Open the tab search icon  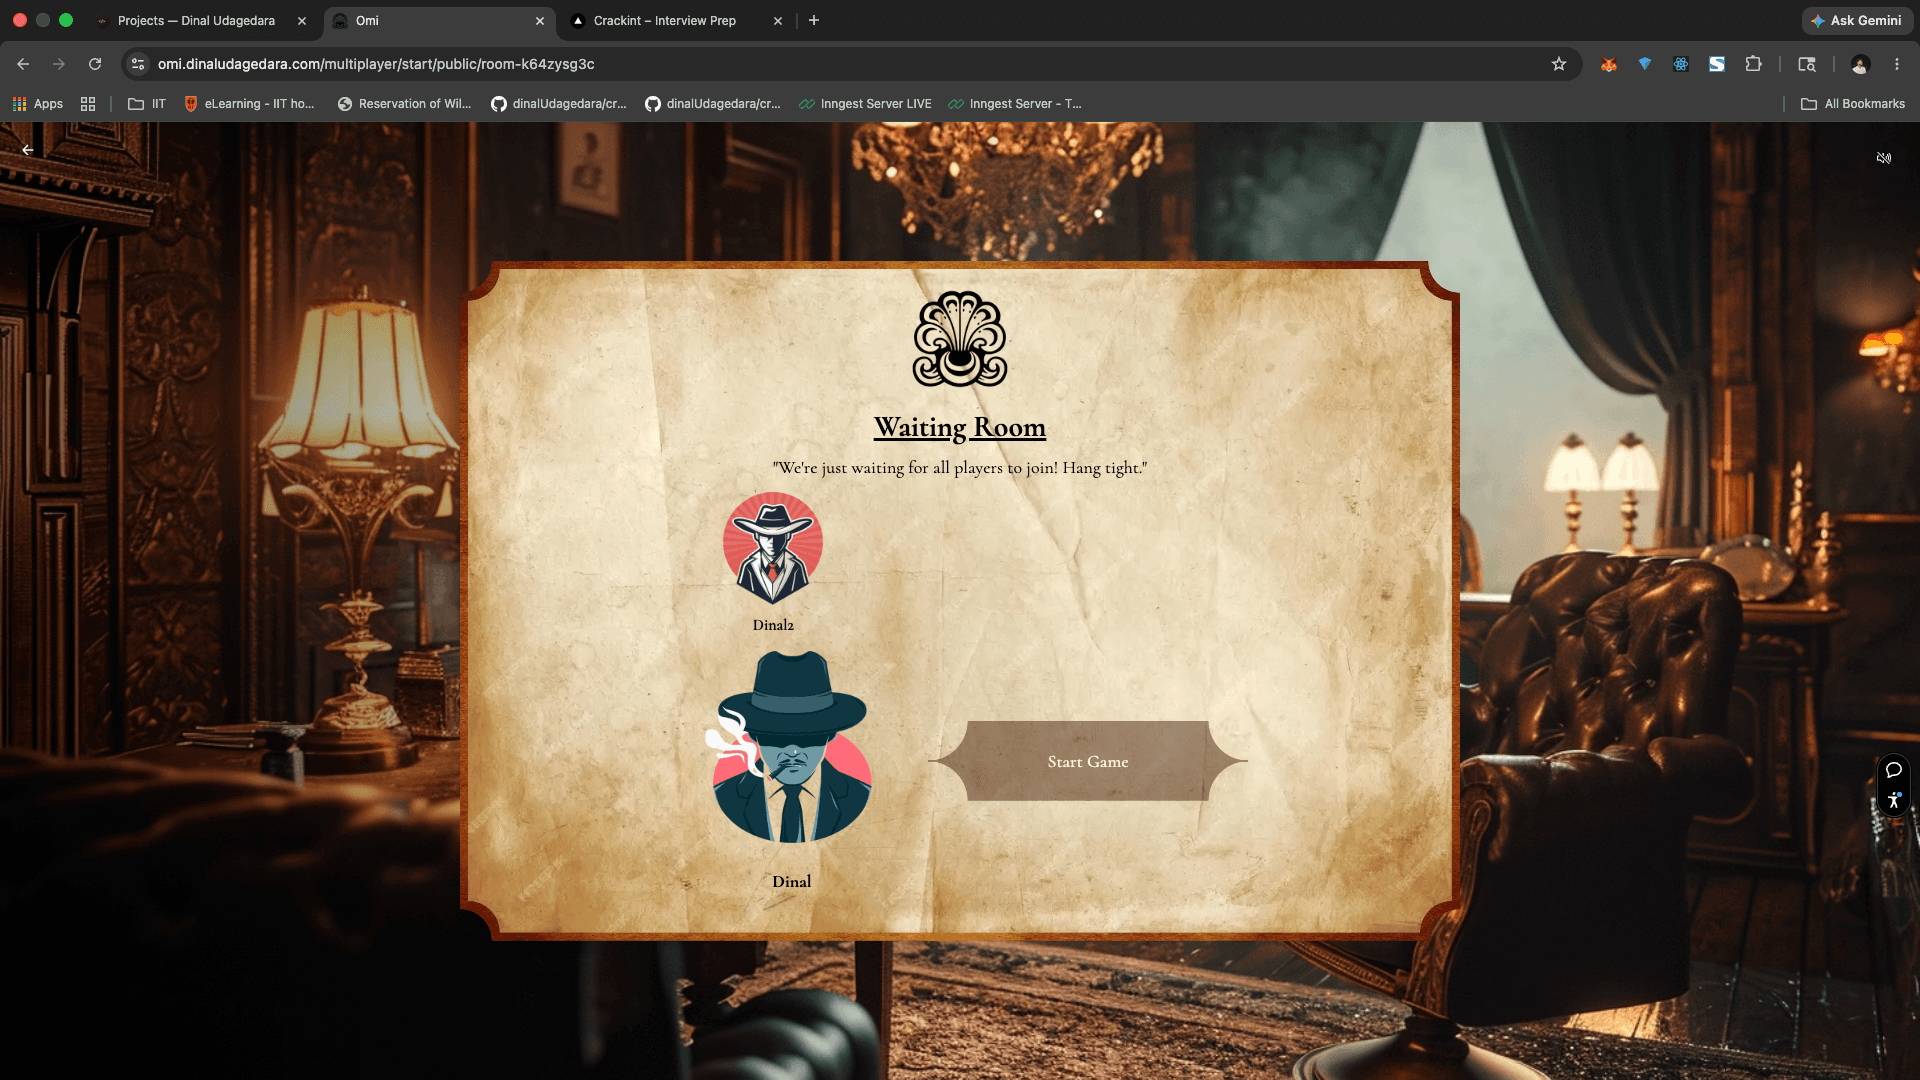[1807, 64]
